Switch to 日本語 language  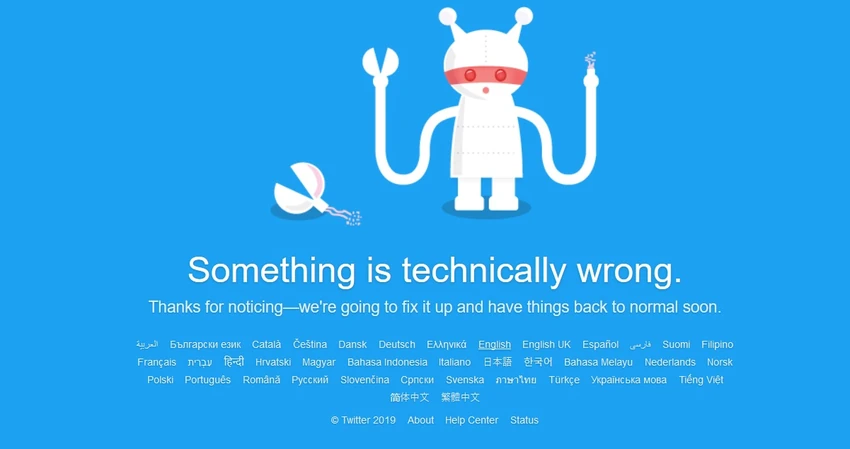pos(498,362)
